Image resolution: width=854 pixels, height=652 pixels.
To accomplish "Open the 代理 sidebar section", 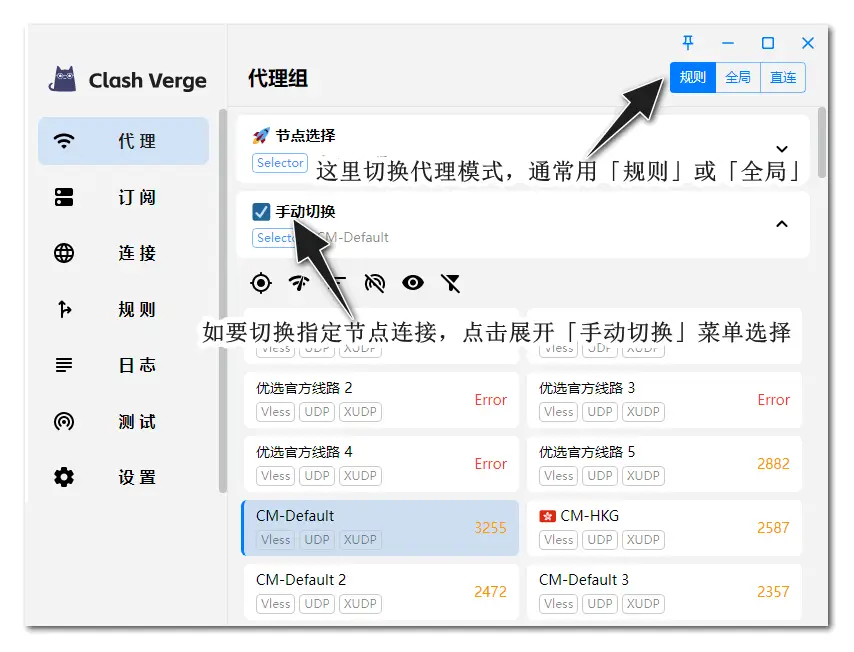I will pyautogui.click(x=123, y=141).
